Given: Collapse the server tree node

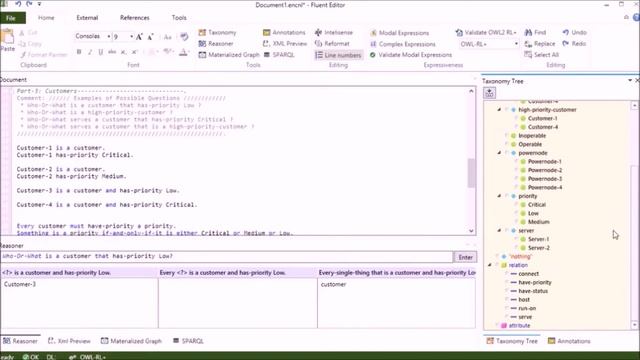Looking at the screenshot, I should coord(499,231).
